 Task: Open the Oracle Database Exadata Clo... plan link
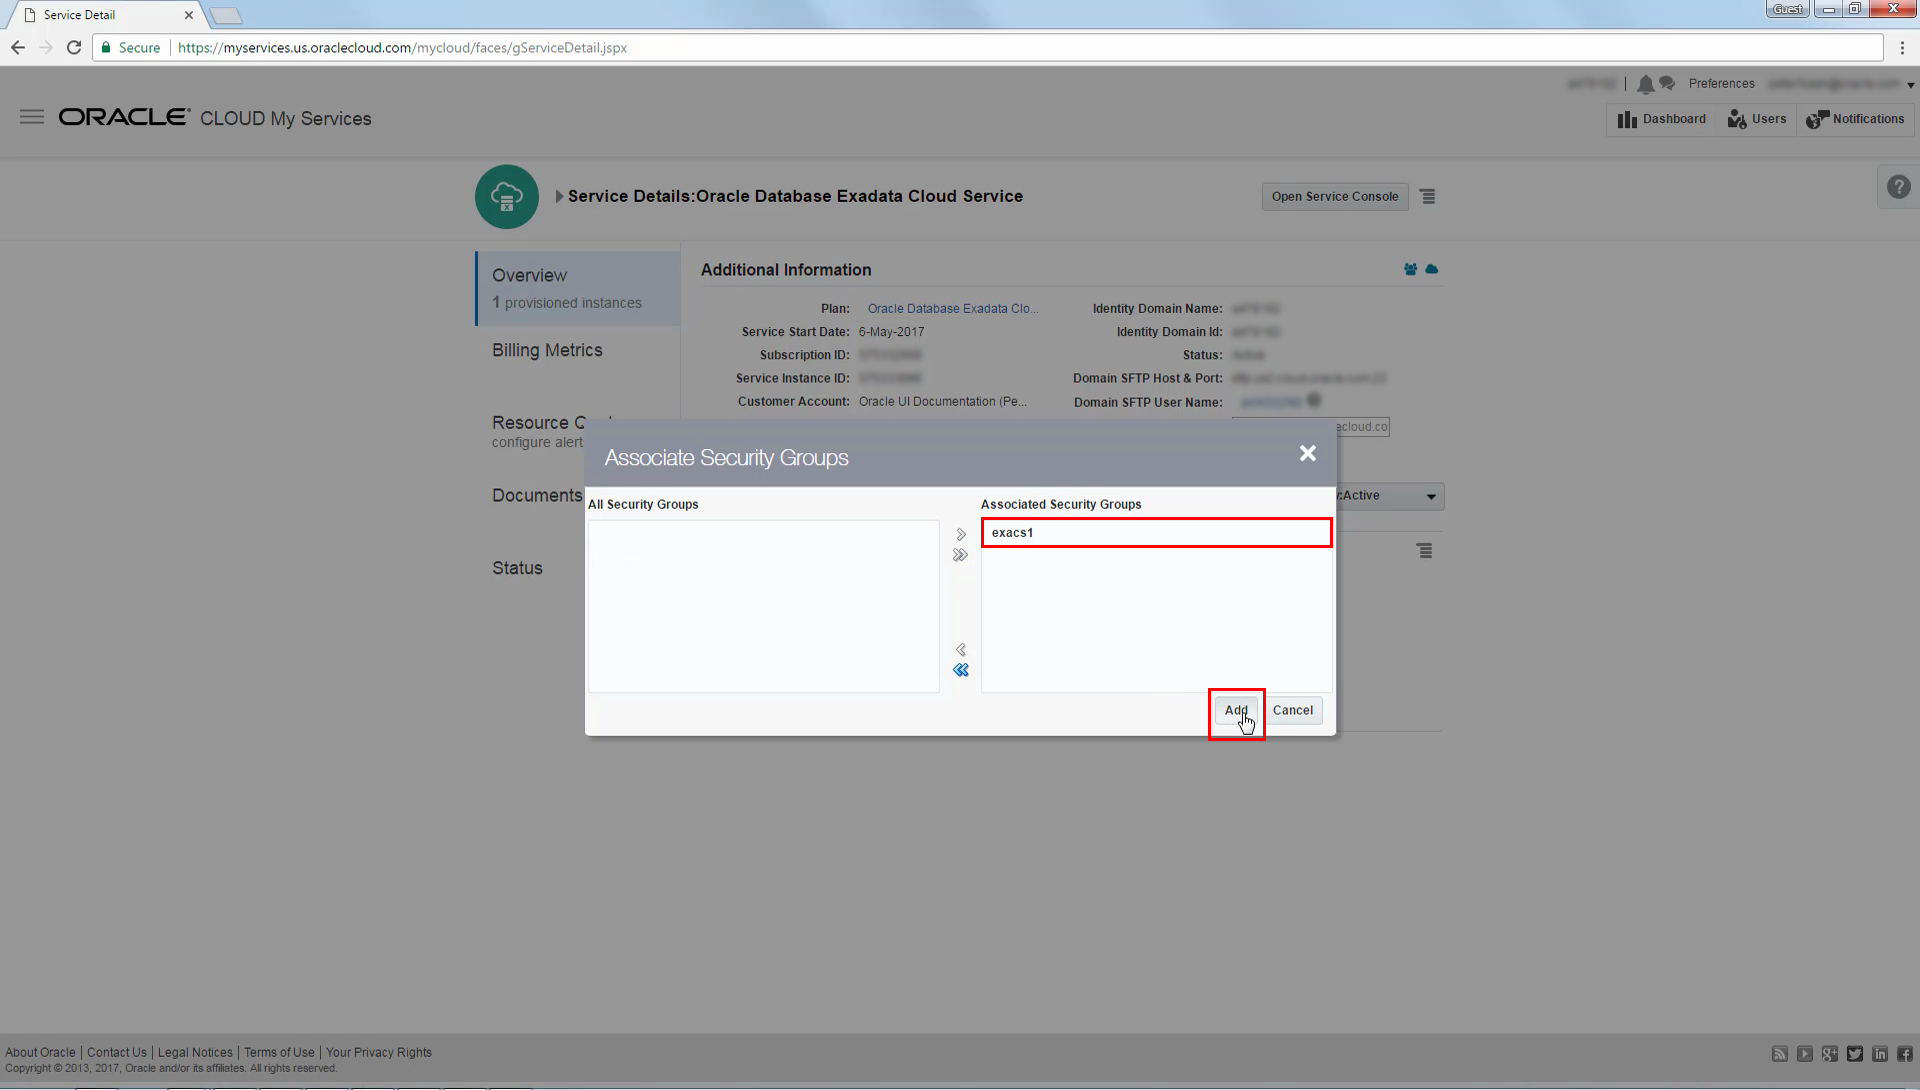[x=953, y=309]
